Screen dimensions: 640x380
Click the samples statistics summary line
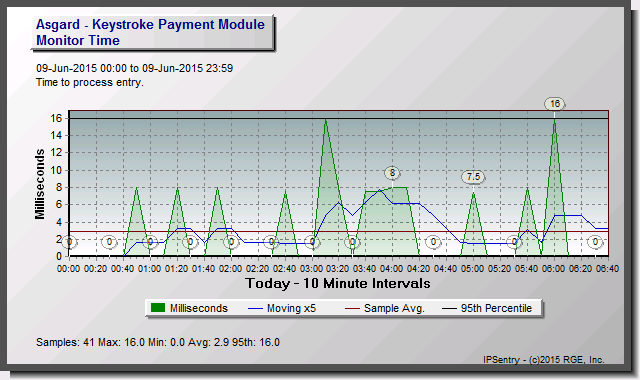[x=158, y=342]
